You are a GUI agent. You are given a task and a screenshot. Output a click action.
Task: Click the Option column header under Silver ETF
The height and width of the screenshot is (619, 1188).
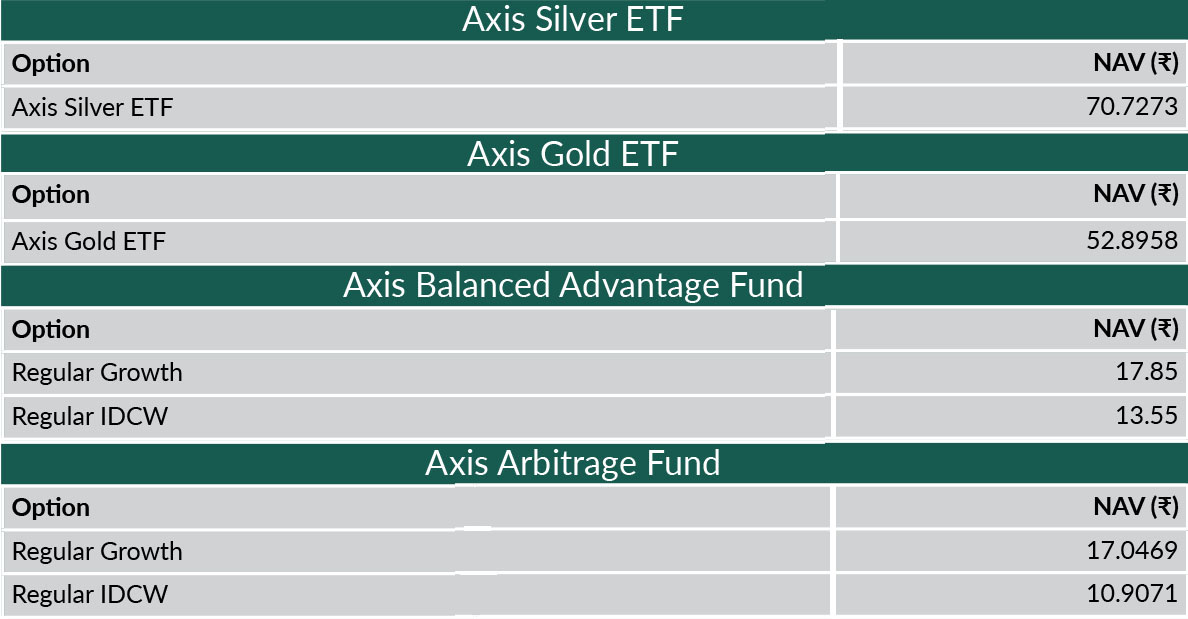tap(51, 64)
